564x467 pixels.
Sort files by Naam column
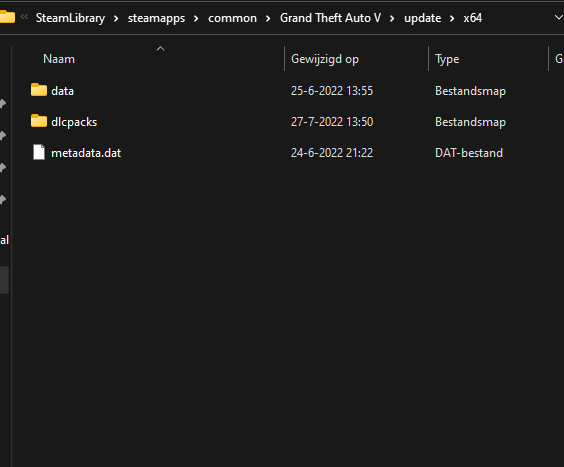coord(59,59)
